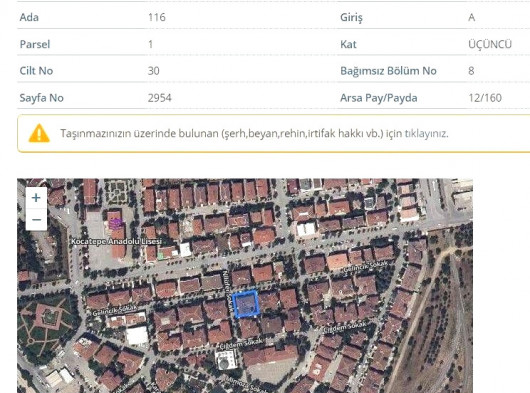Image resolution: width=530 pixels, height=393 pixels.
Task: Click the Cilt No value 30
Action: [x=153, y=71]
